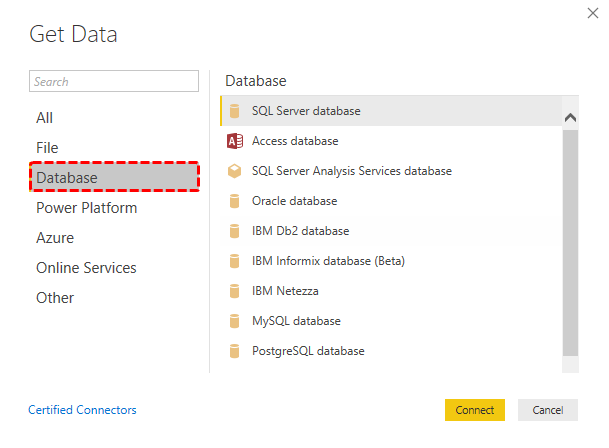This screenshot has width=609, height=448.
Task: Select 'MySQL database' text
Action: [296, 321]
